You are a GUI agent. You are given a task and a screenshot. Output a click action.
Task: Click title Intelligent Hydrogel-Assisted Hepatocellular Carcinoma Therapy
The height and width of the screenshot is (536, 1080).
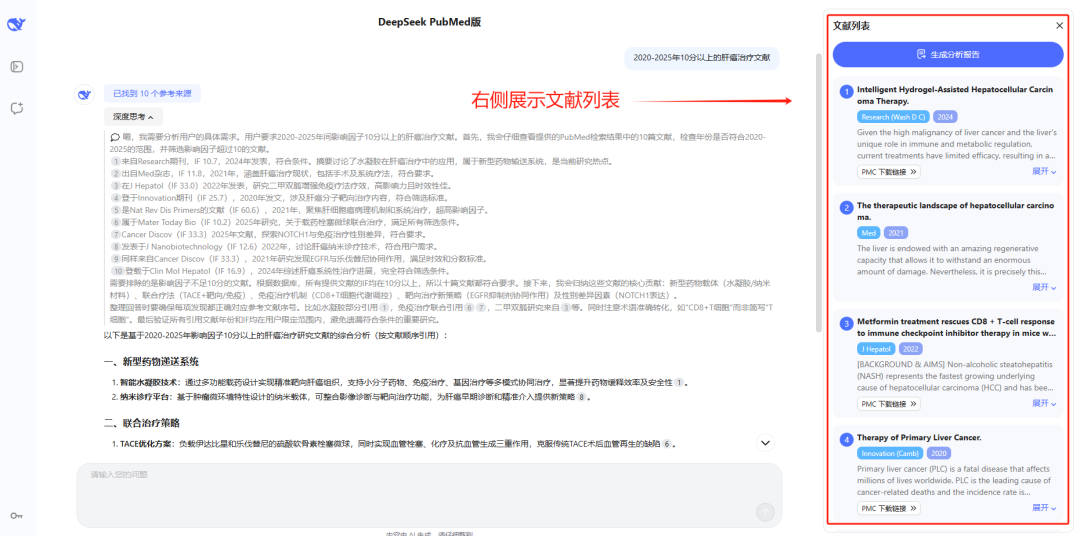coord(955,95)
